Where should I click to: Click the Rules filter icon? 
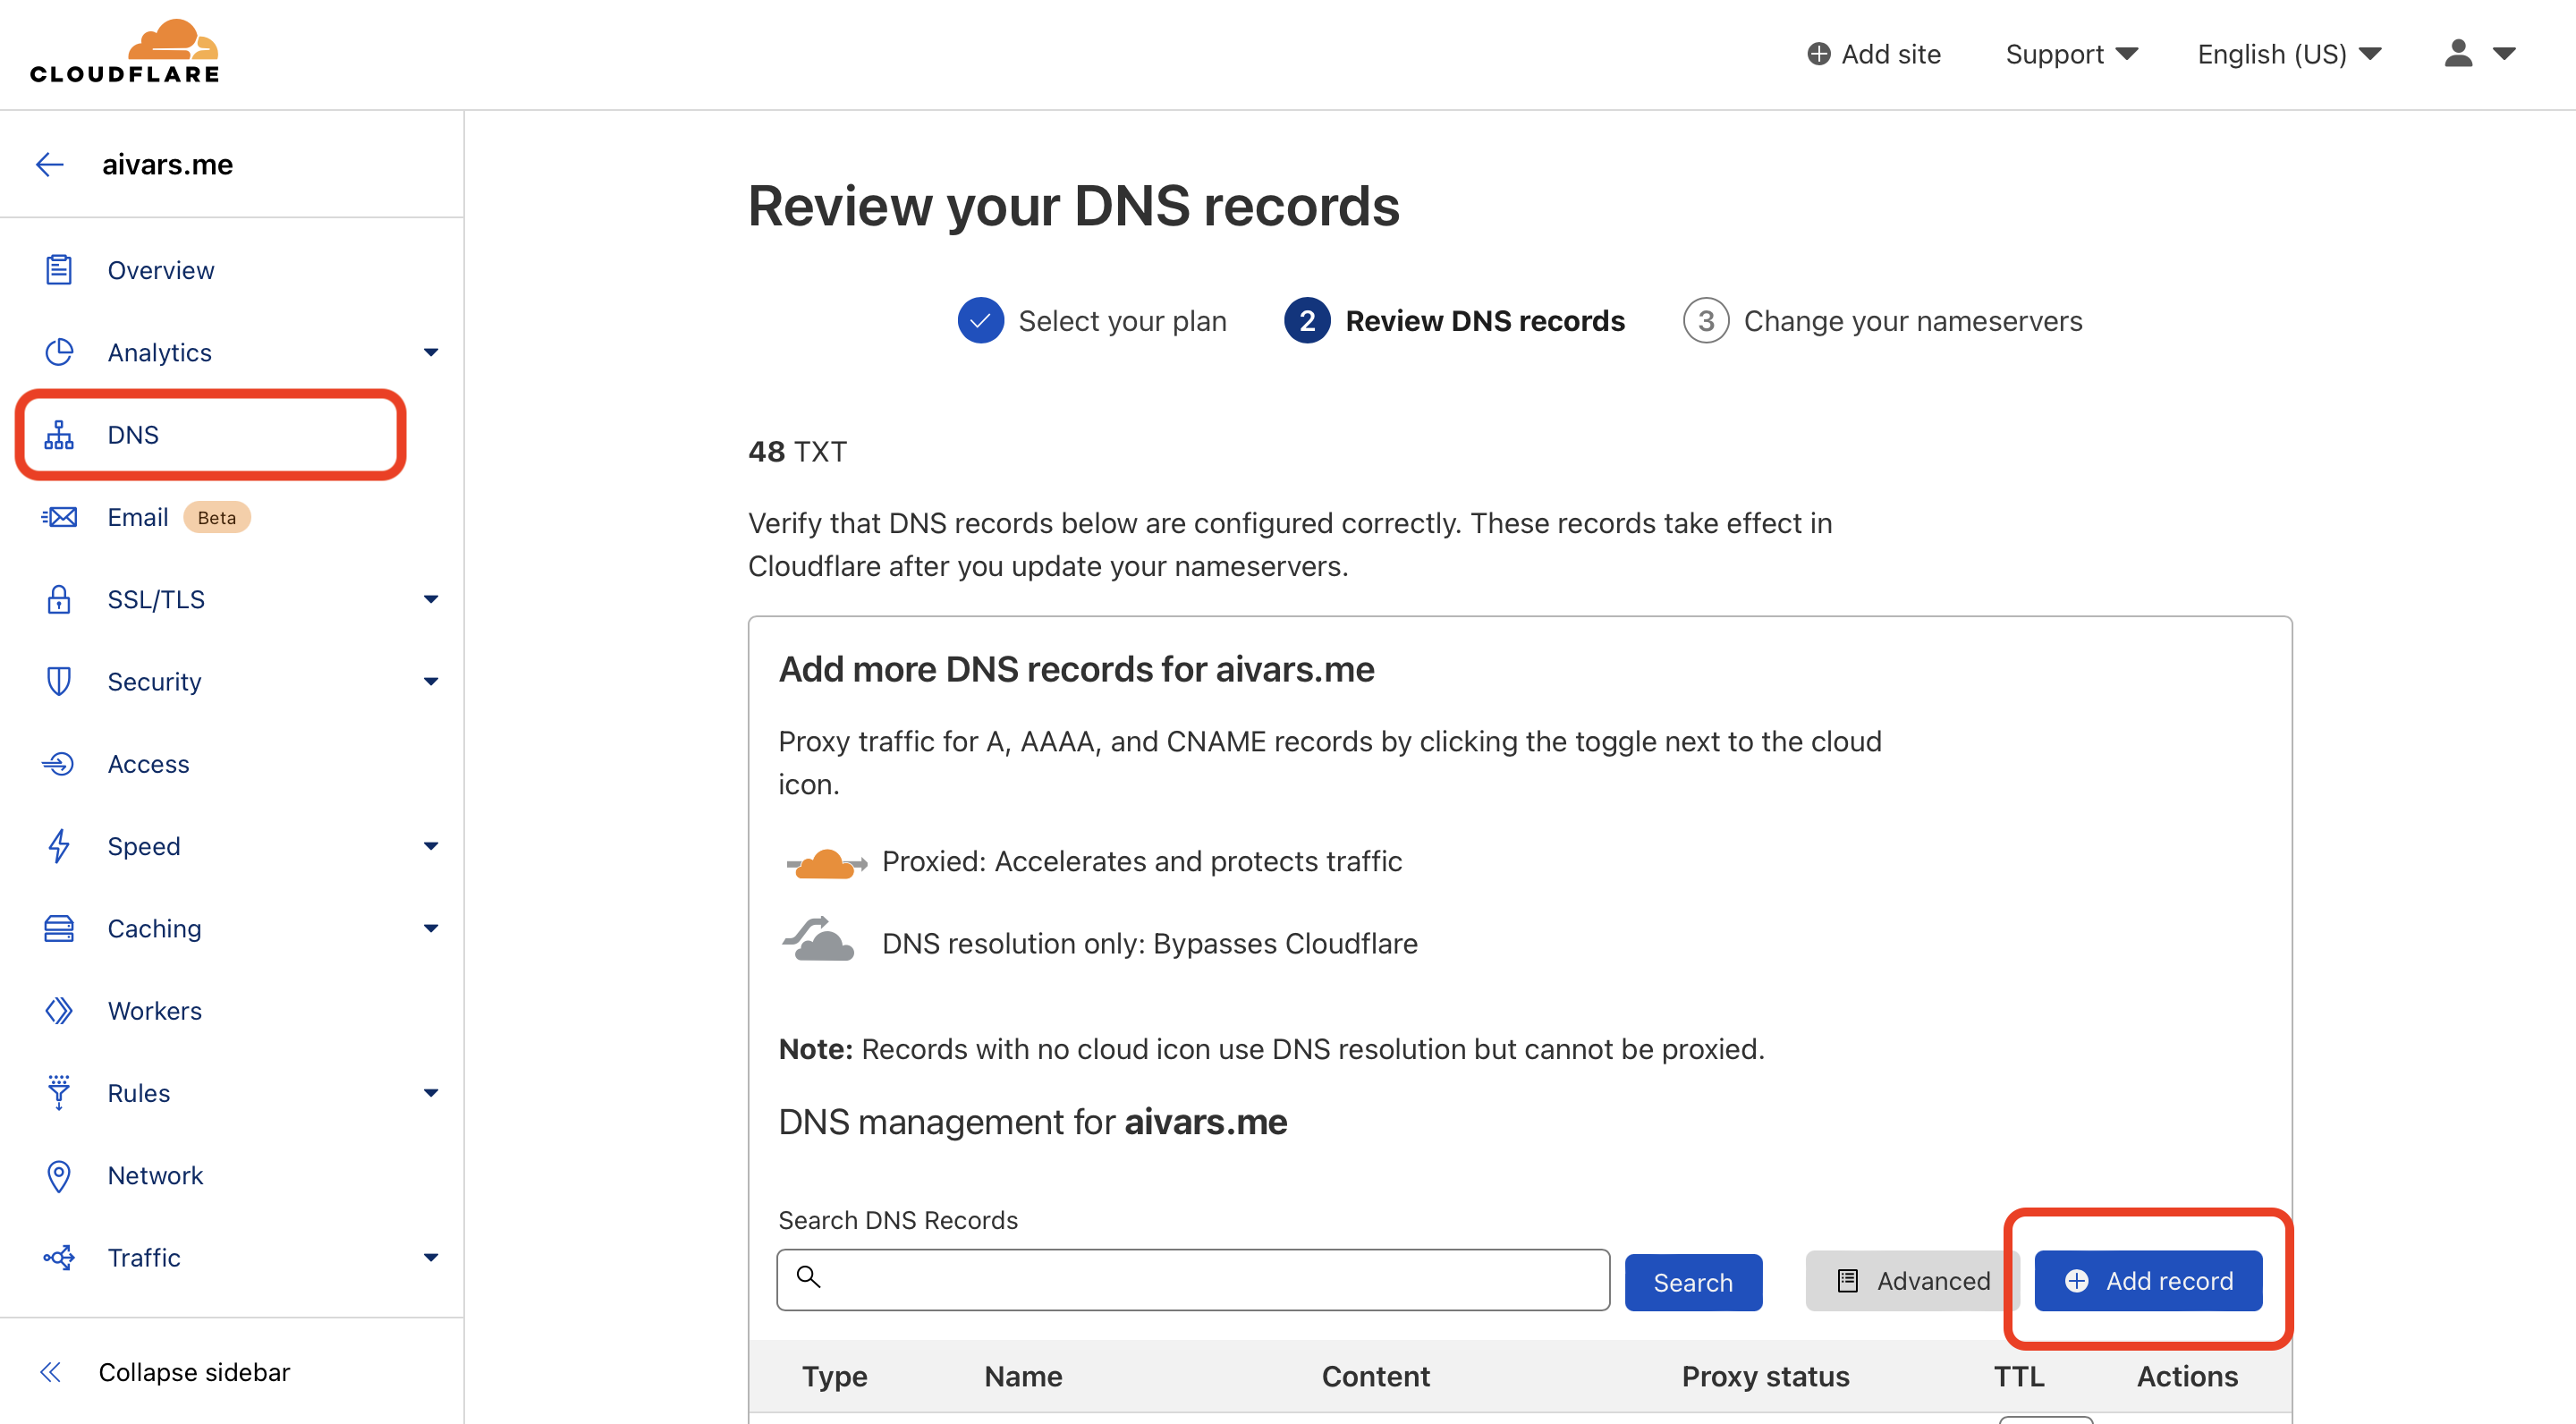[x=59, y=1093]
